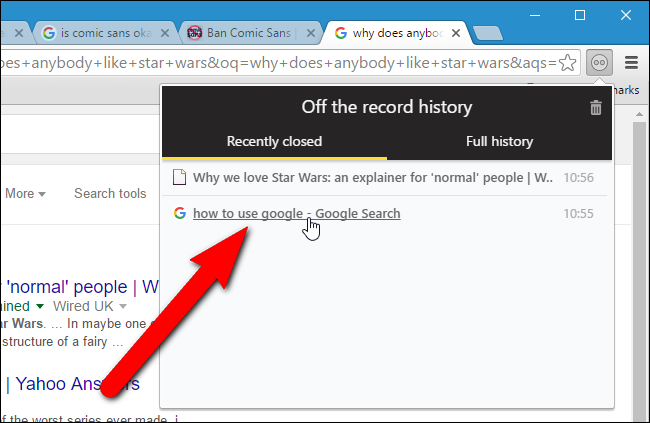
Task: Switch to the Recently closed tab
Action: click(274, 142)
